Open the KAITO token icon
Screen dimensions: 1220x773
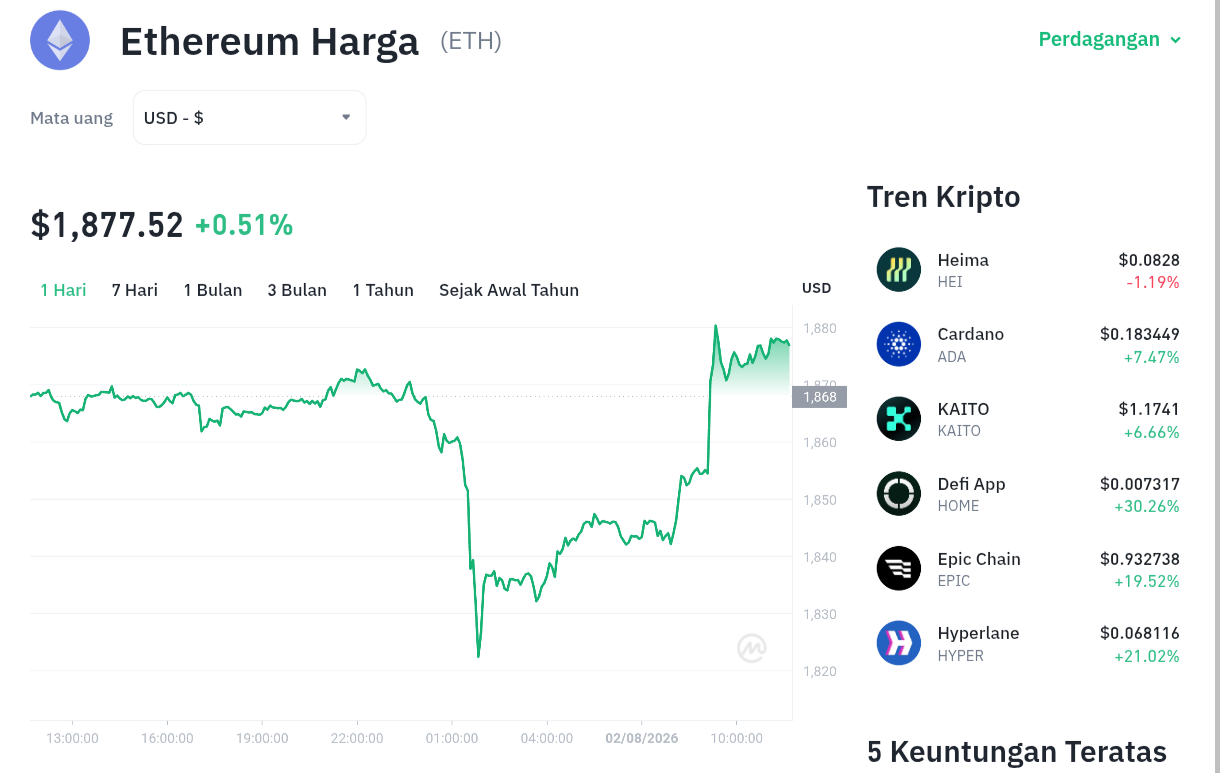tap(898, 419)
